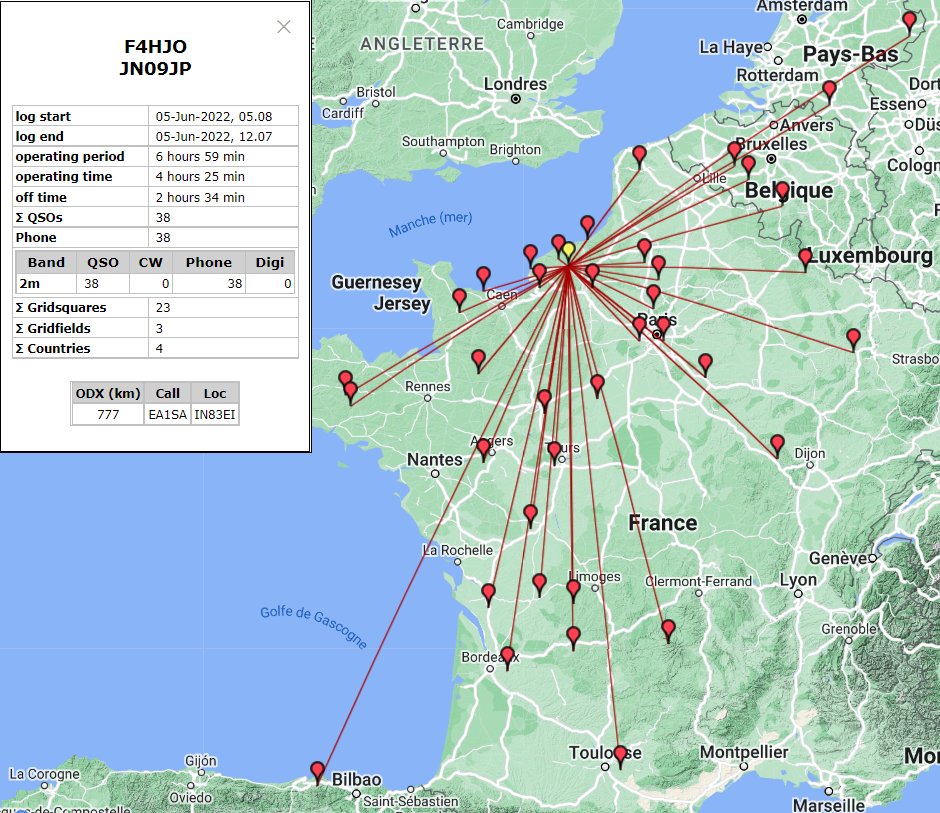Open the red marker over the Belgique label
The height and width of the screenshot is (813, 940).
782,193
